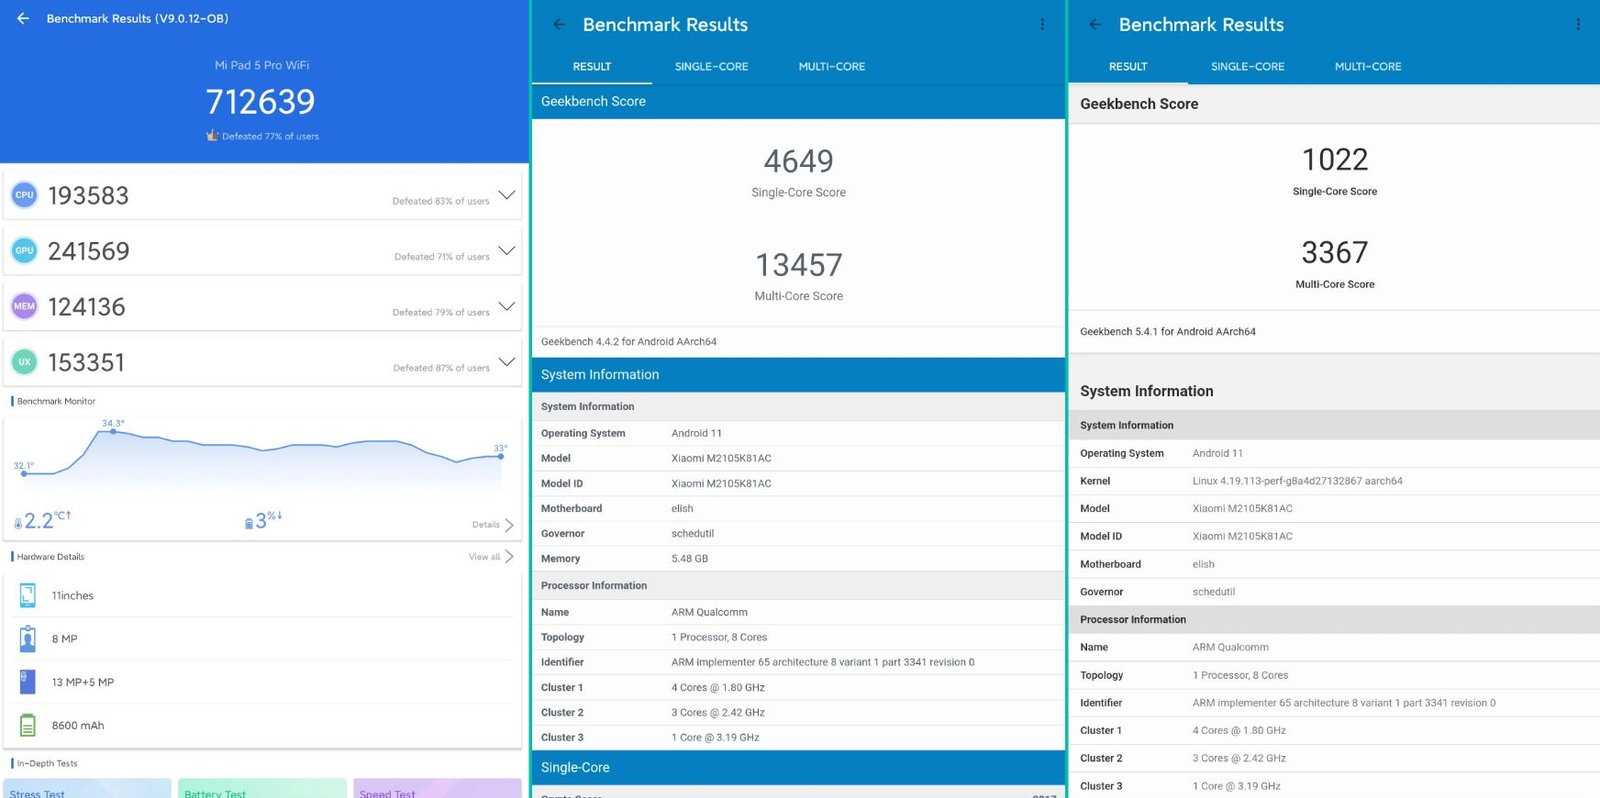Click the CPU score badge icon
Screen dimensions: 1600x798
tap(25, 195)
